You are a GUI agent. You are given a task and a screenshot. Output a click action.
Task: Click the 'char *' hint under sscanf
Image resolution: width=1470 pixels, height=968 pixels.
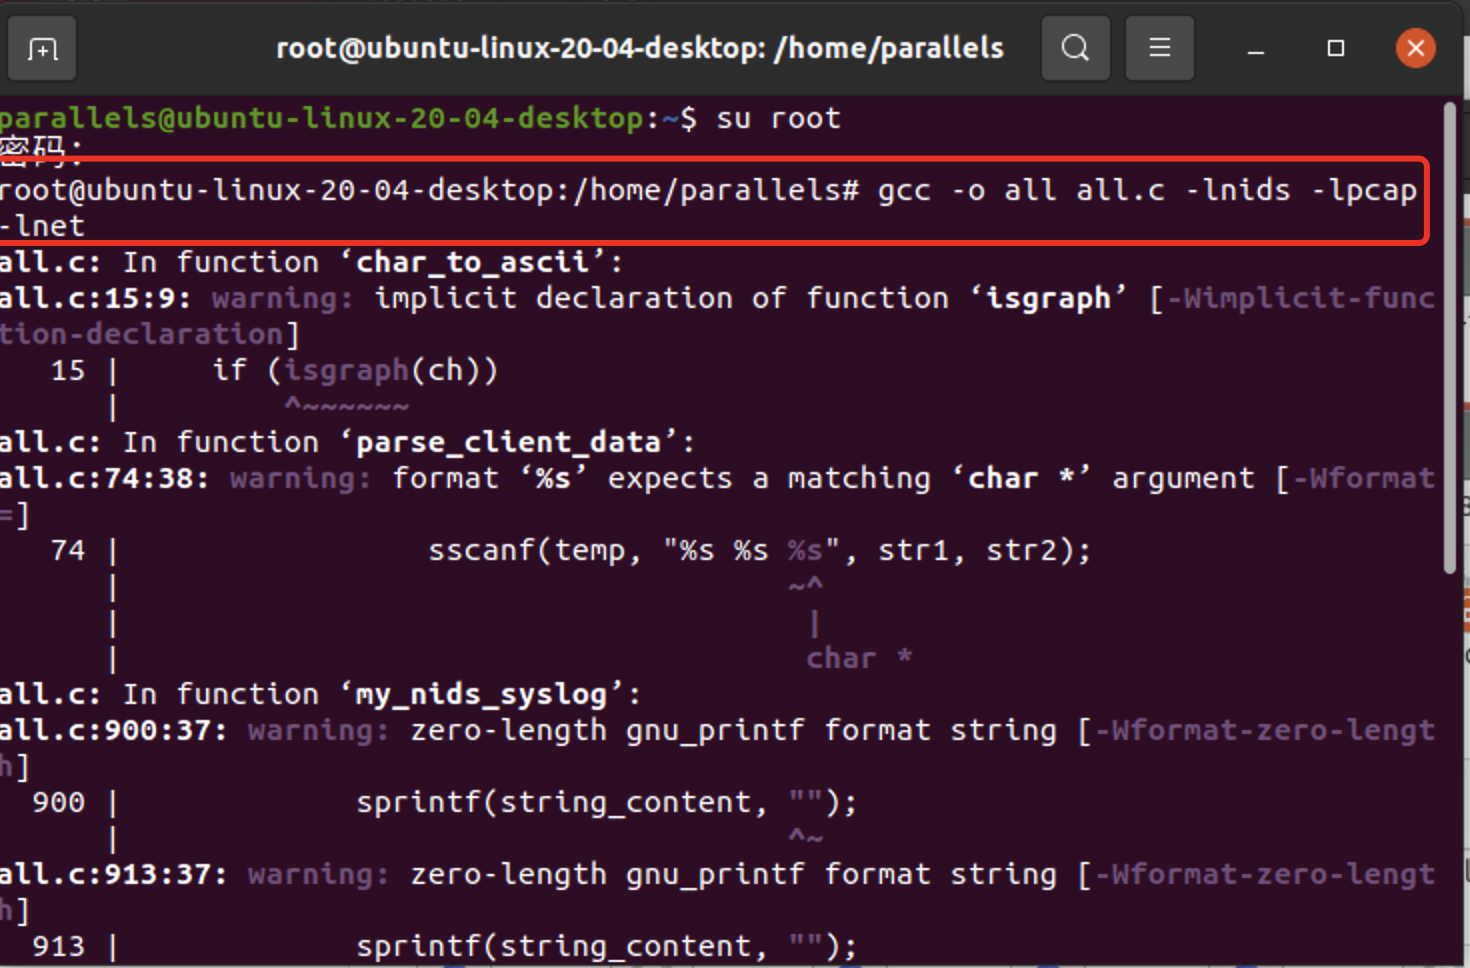click(859, 658)
